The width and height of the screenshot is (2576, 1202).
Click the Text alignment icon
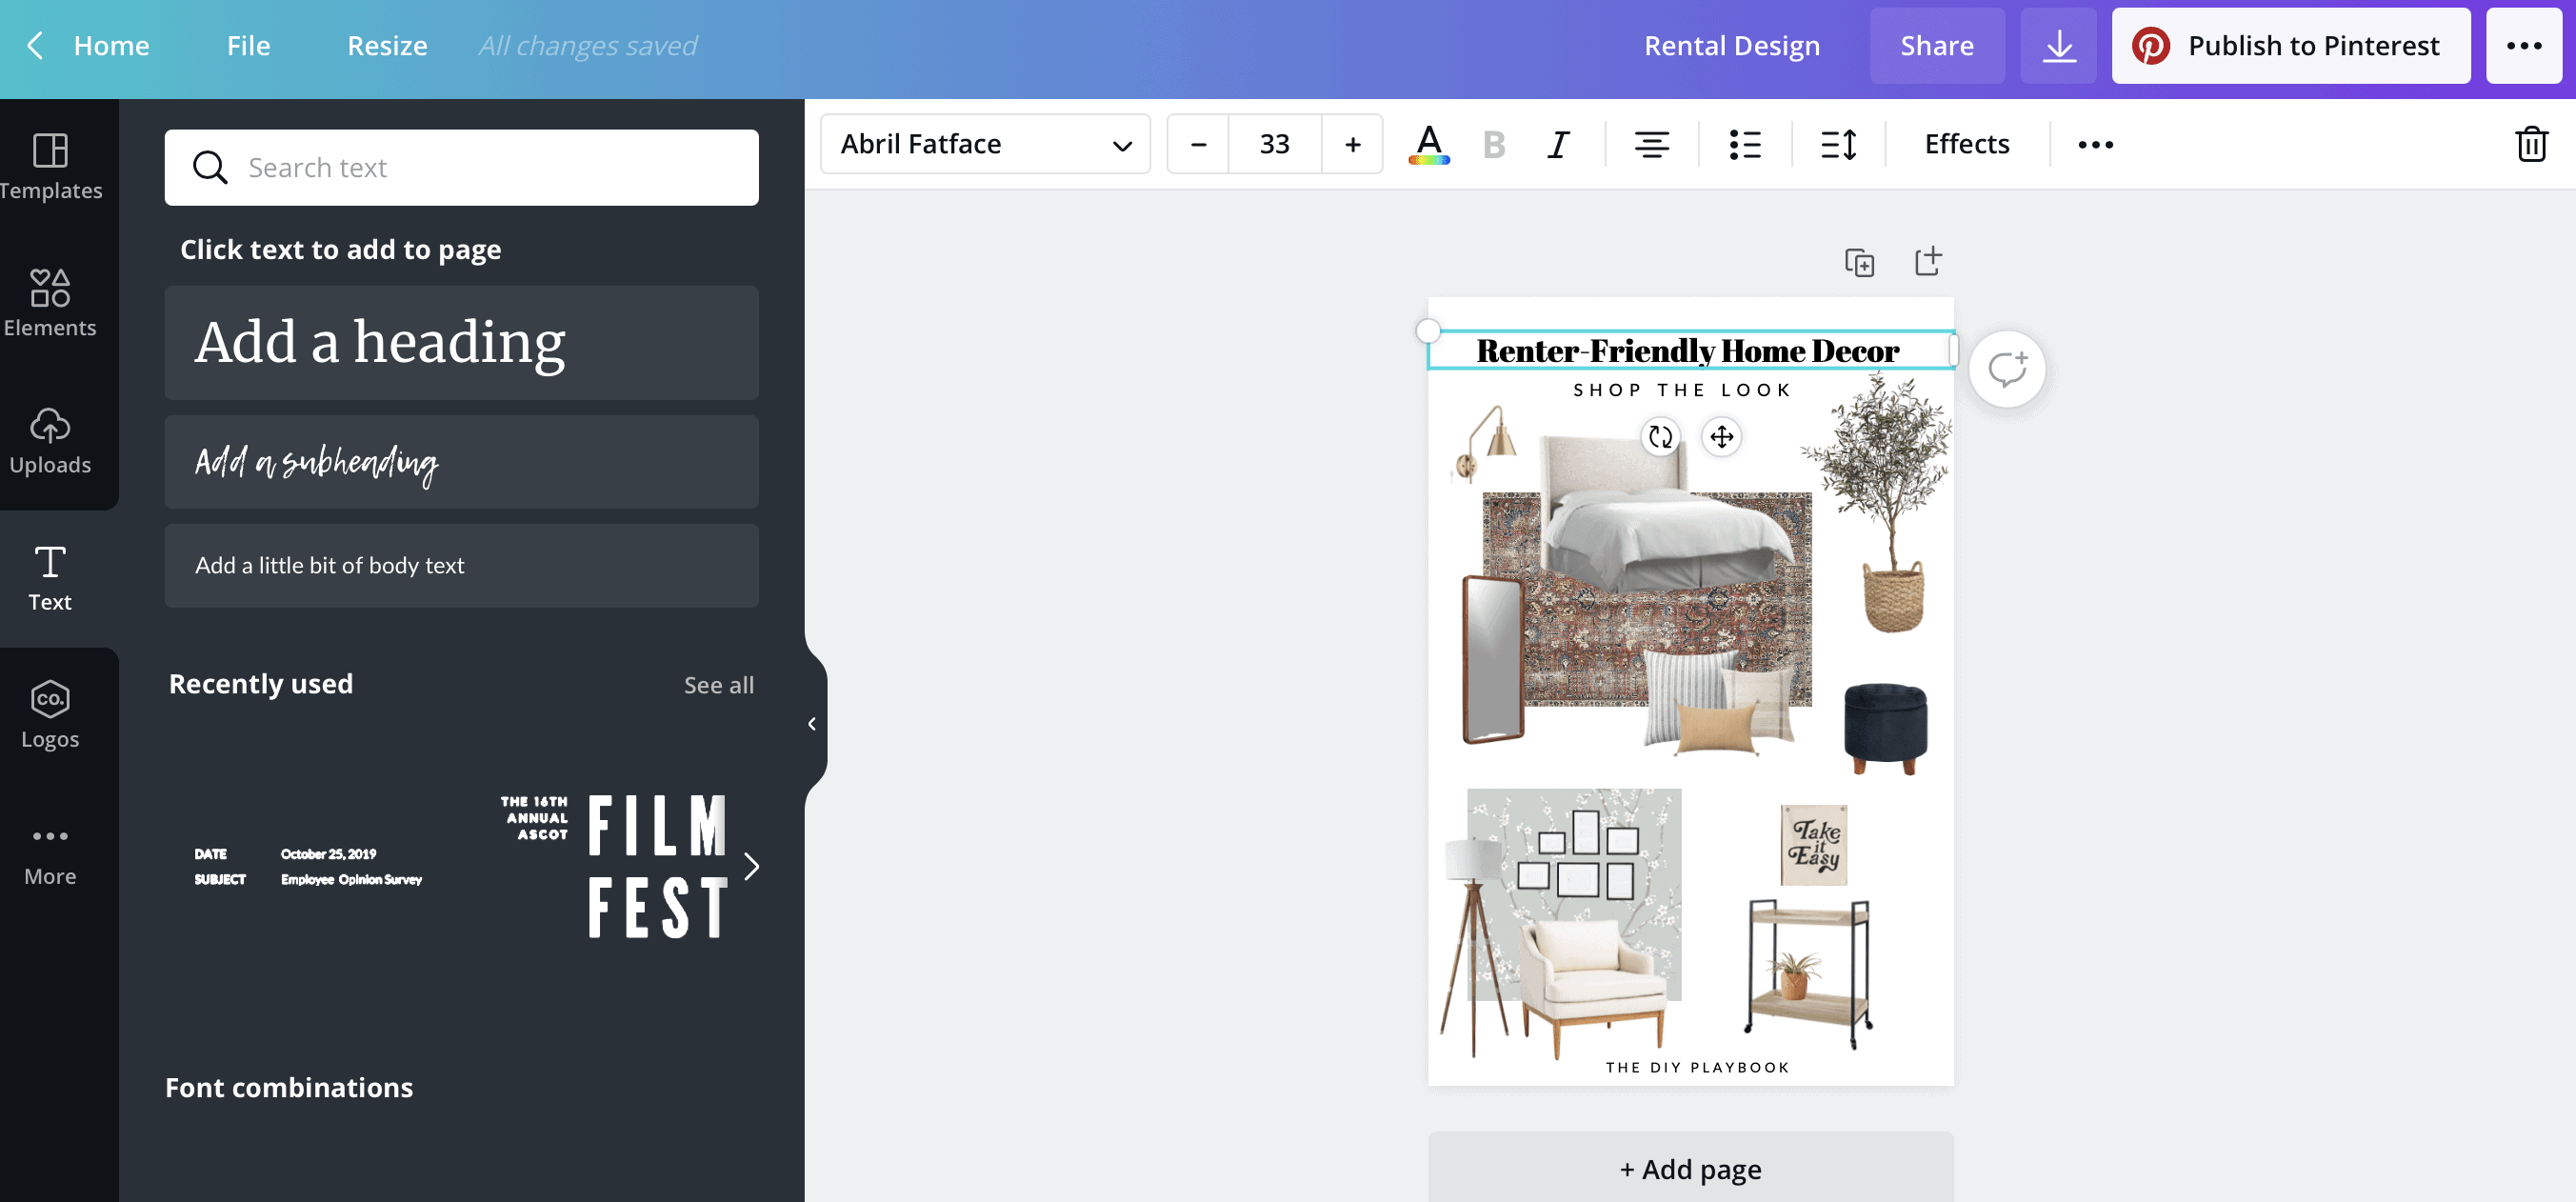[1647, 143]
